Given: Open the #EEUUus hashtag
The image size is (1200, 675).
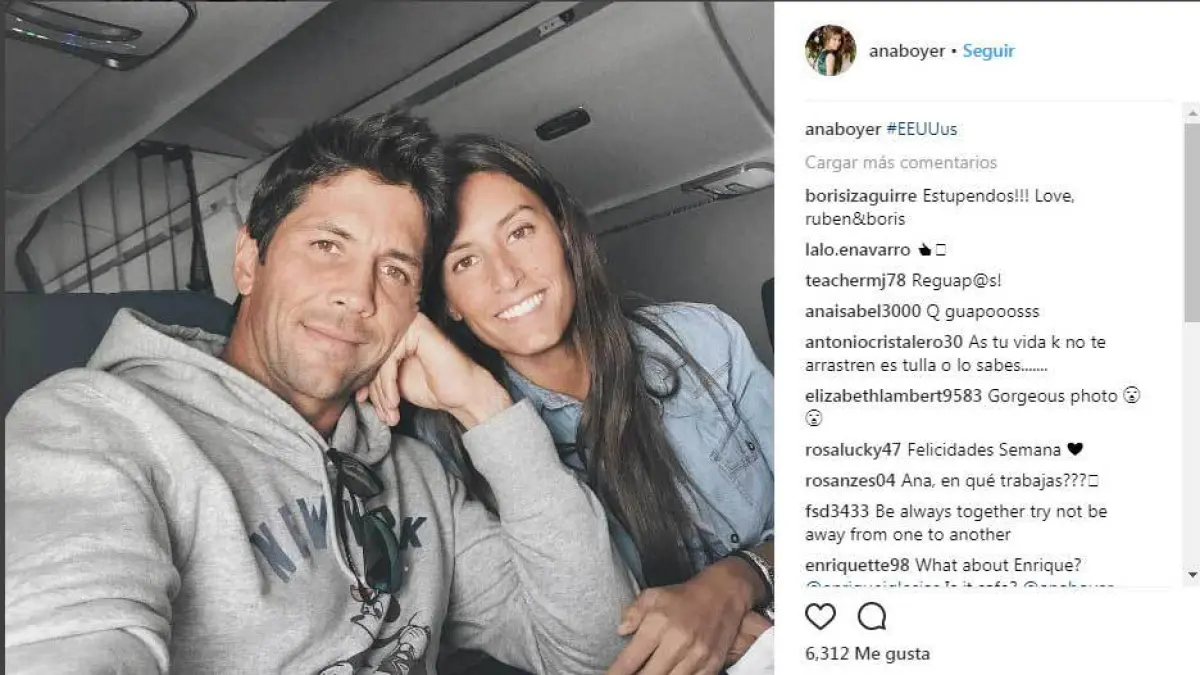Looking at the screenshot, I should 922,129.
